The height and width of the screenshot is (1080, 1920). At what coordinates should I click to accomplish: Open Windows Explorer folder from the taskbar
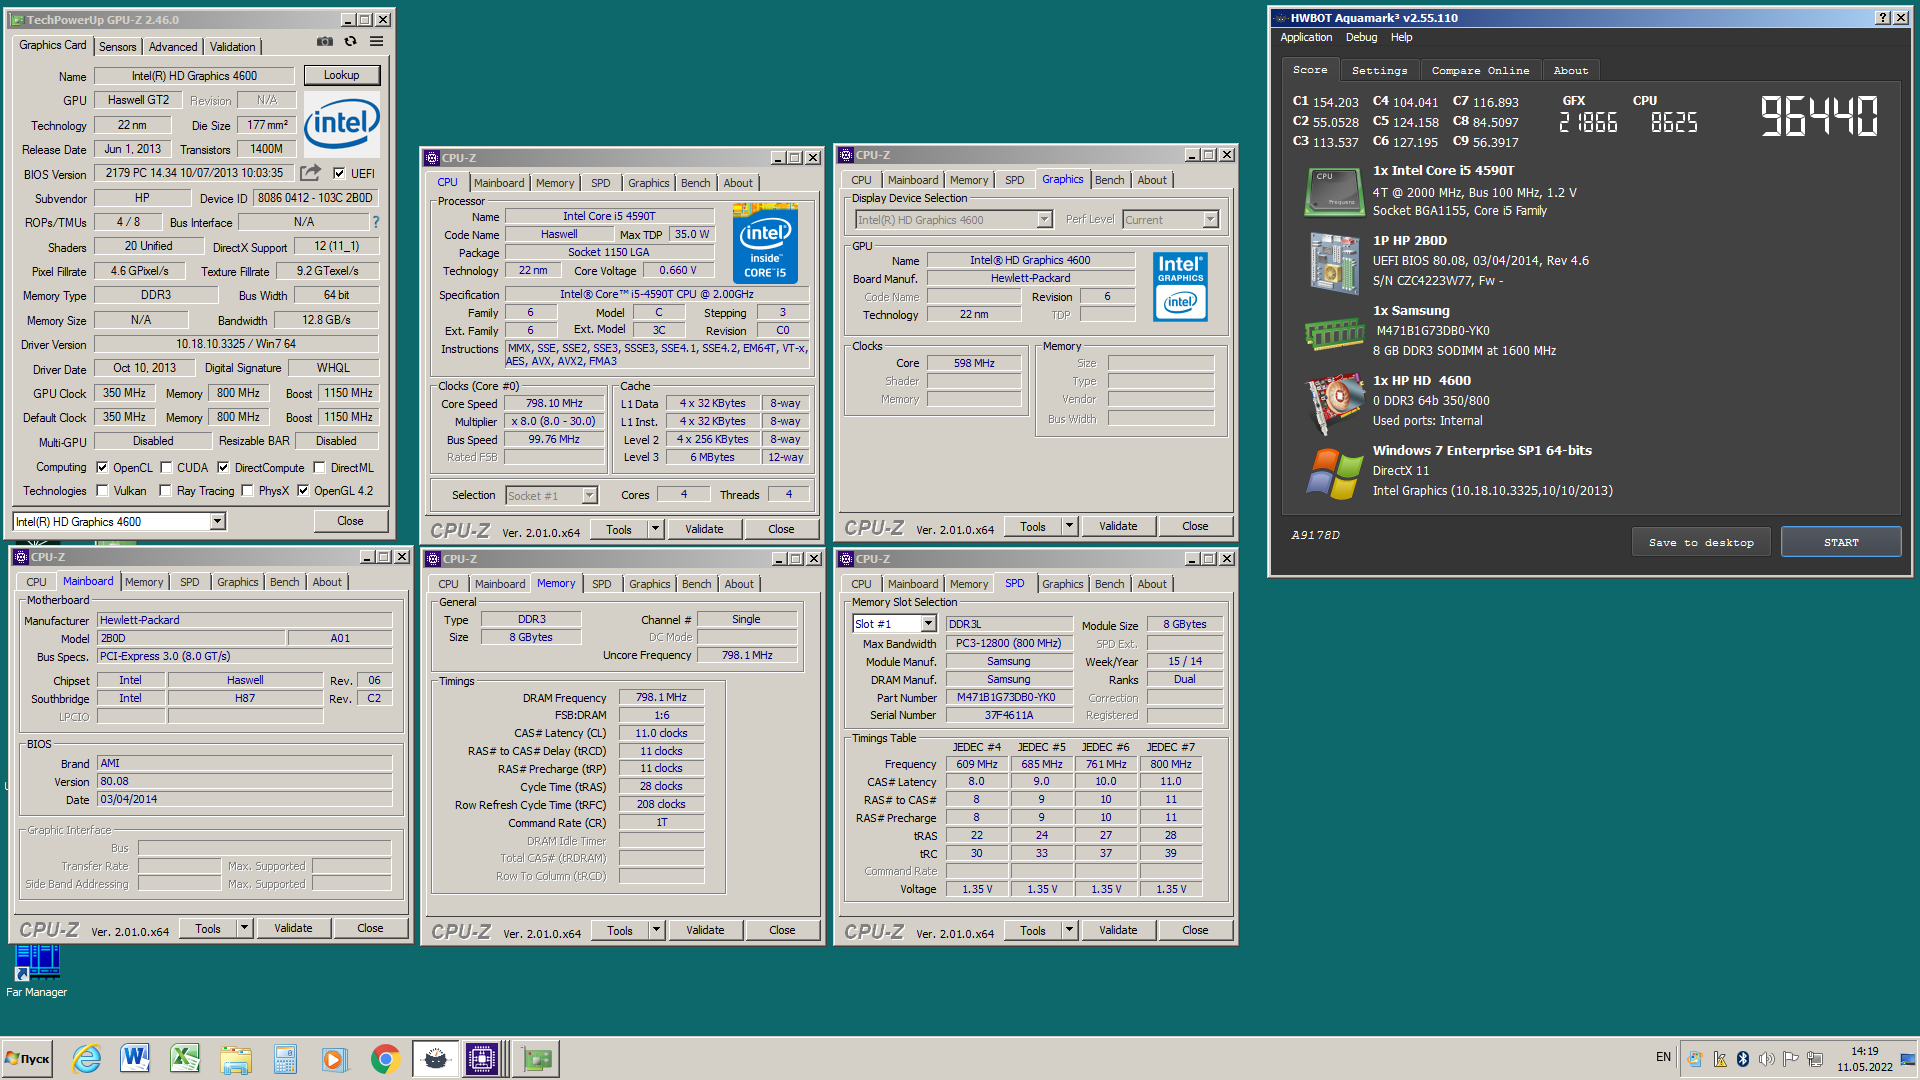click(x=236, y=1059)
